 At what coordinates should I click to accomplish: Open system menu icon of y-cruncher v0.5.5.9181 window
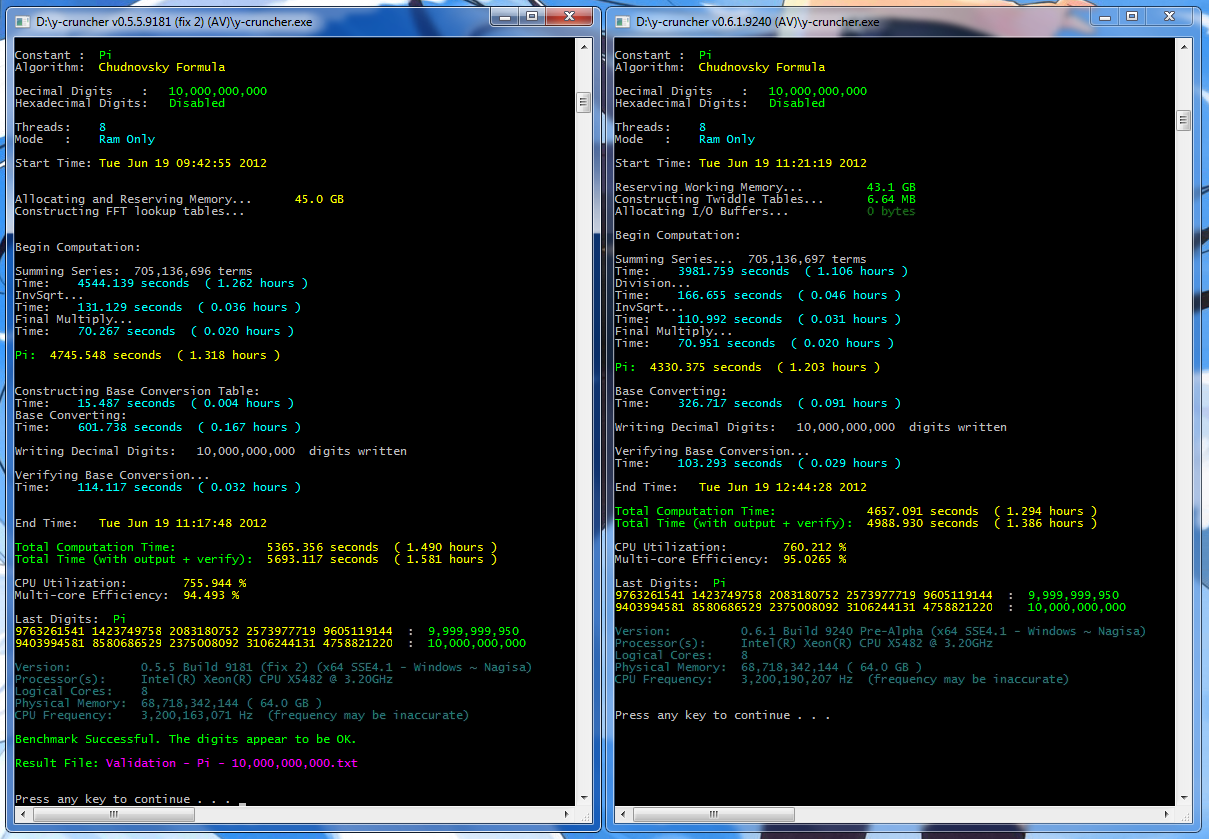pos(23,21)
